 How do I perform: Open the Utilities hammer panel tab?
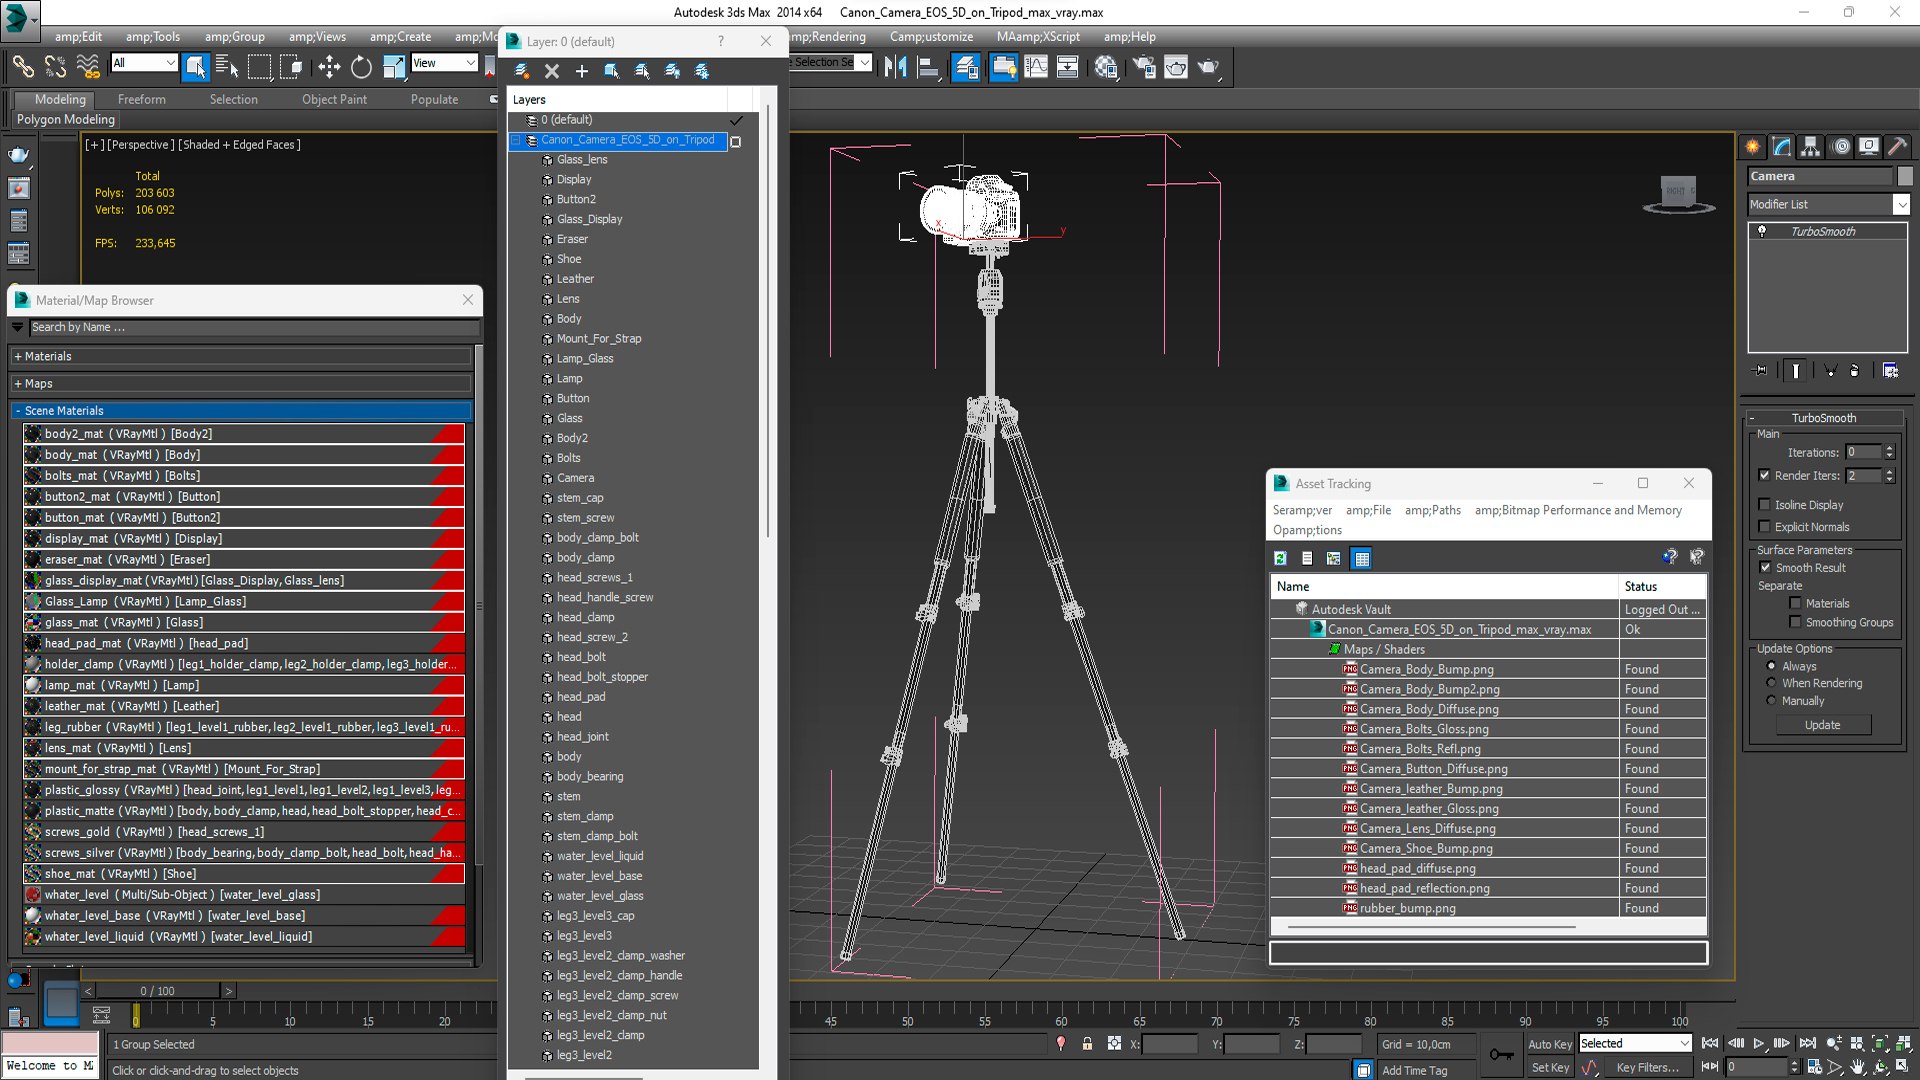click(x=1897, y=147)
